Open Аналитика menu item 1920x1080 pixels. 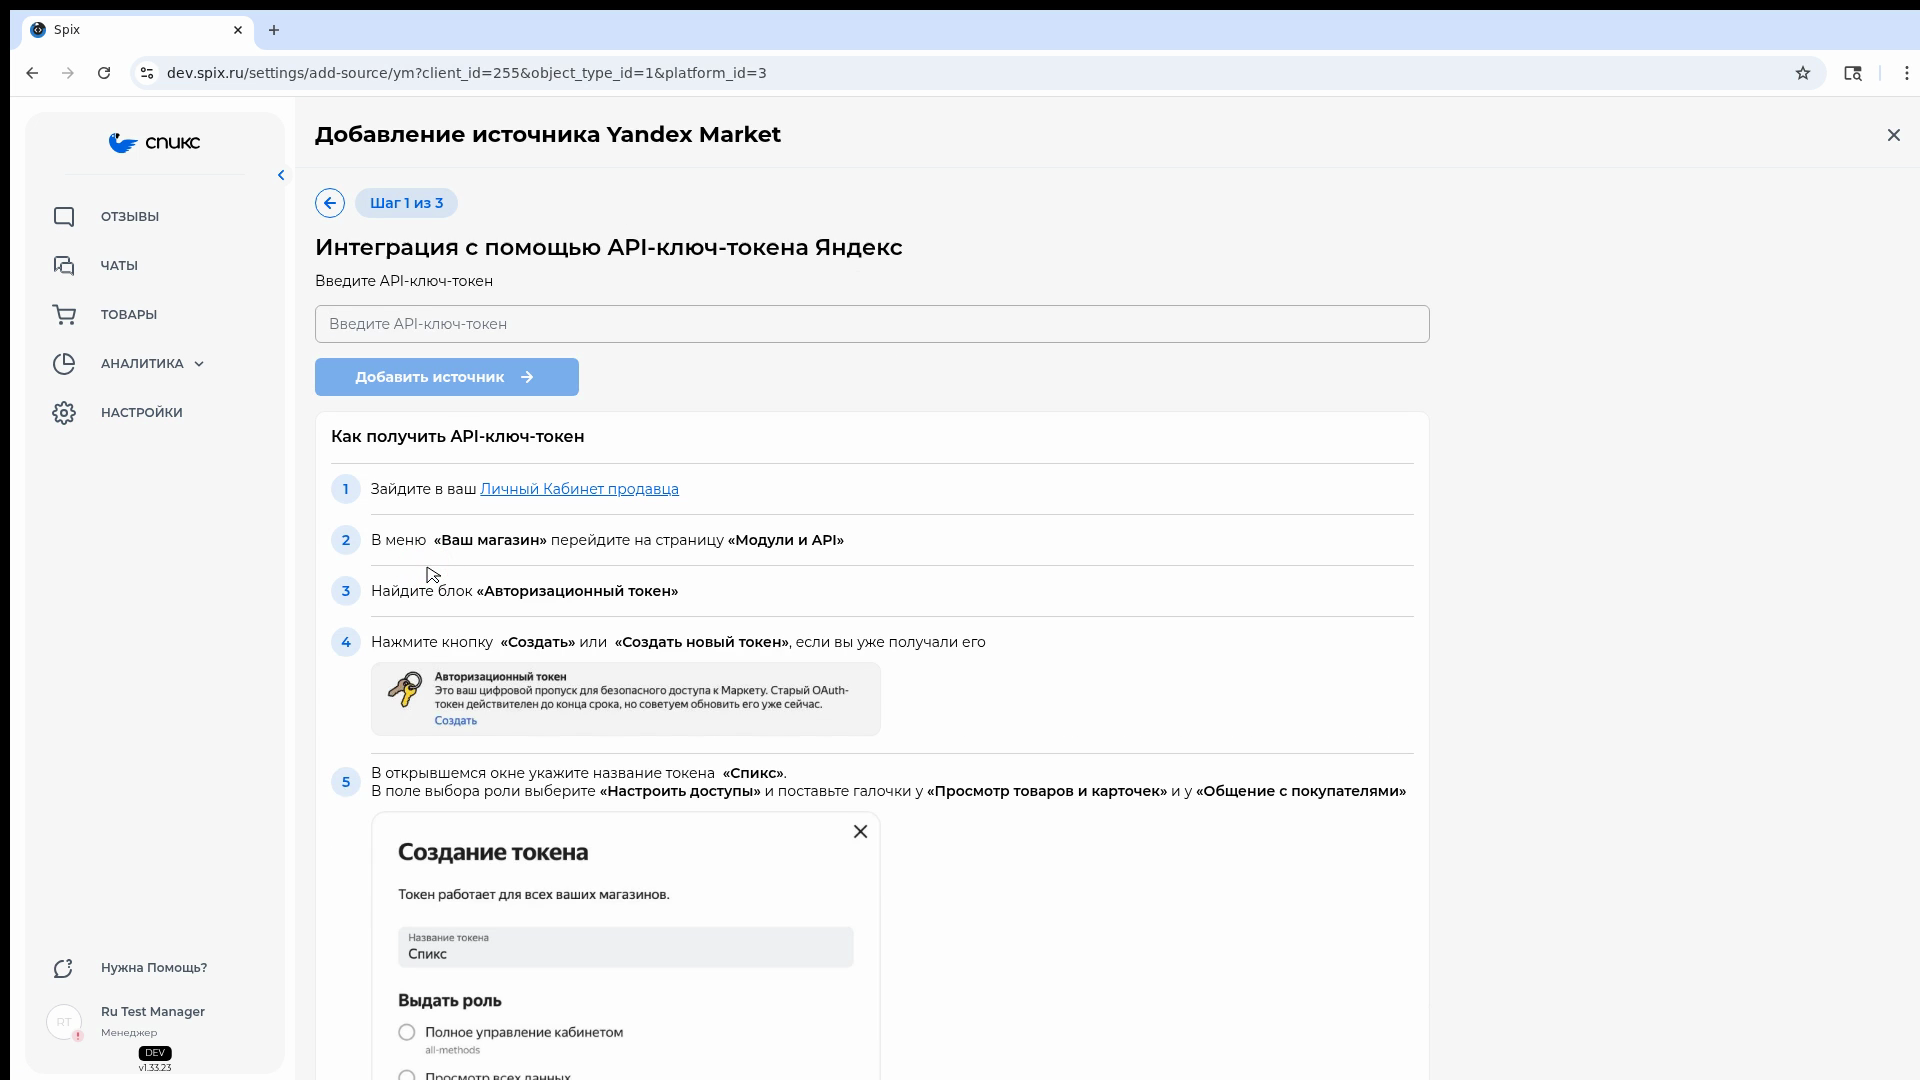click(142, 364)
